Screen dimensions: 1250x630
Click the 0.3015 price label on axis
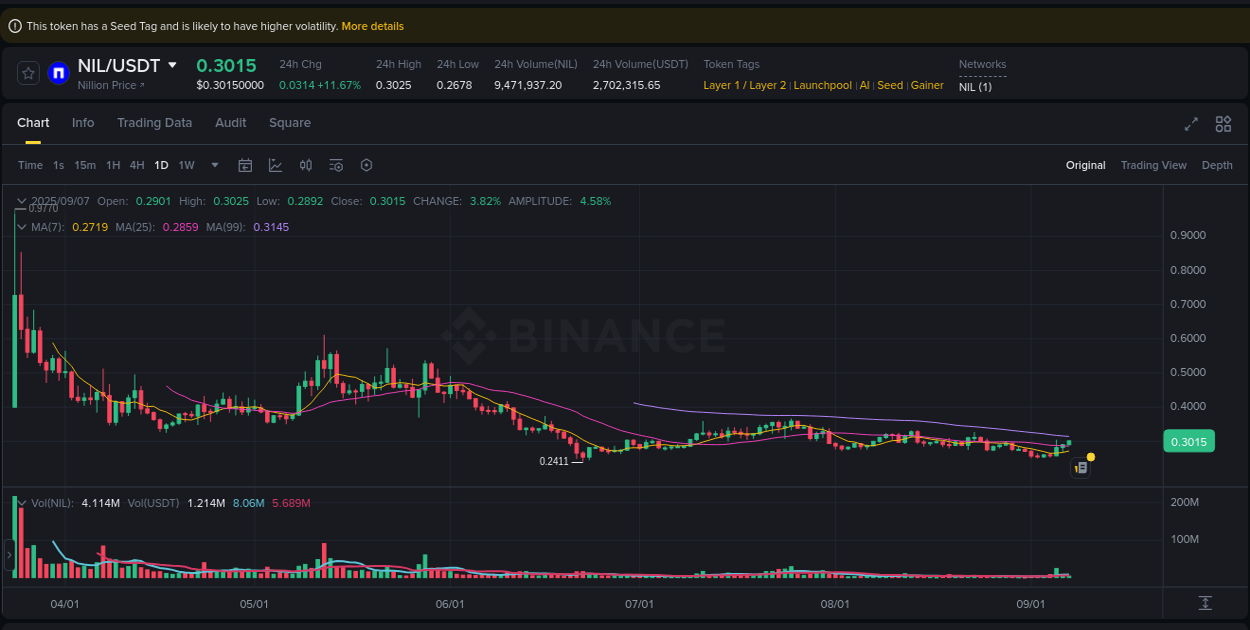point(1188,440)
